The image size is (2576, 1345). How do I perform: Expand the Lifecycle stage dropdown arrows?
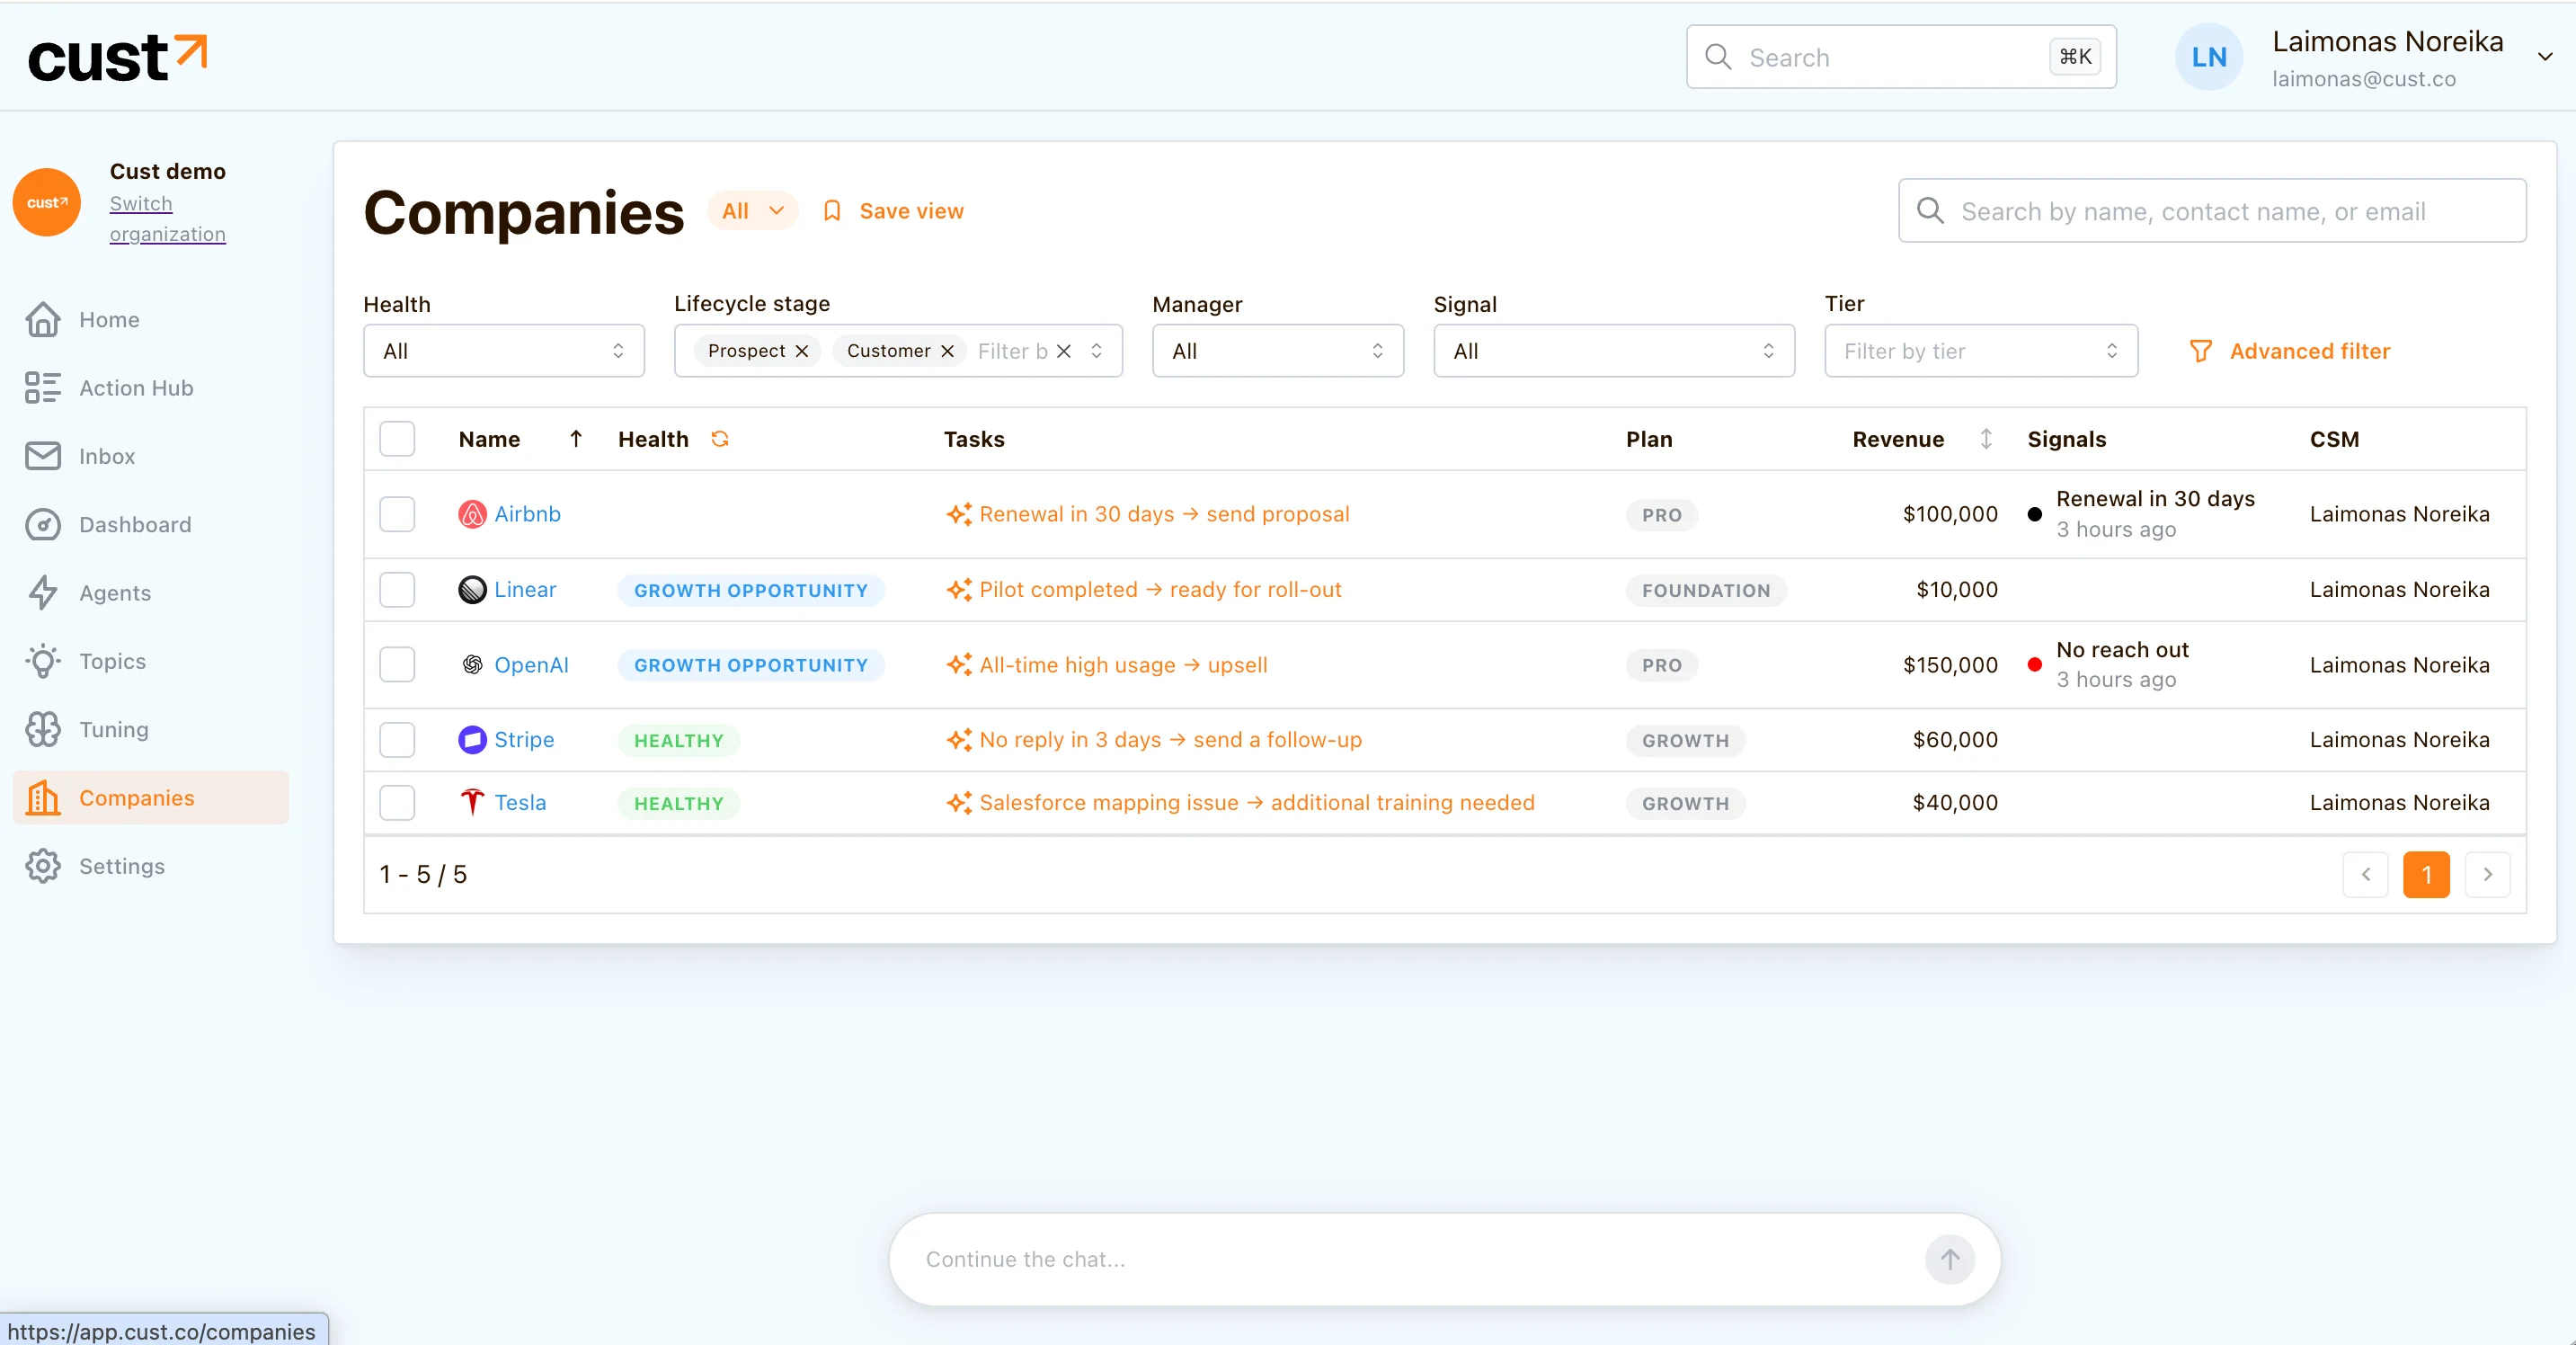pyautogui.click(x=1097, y=351)
